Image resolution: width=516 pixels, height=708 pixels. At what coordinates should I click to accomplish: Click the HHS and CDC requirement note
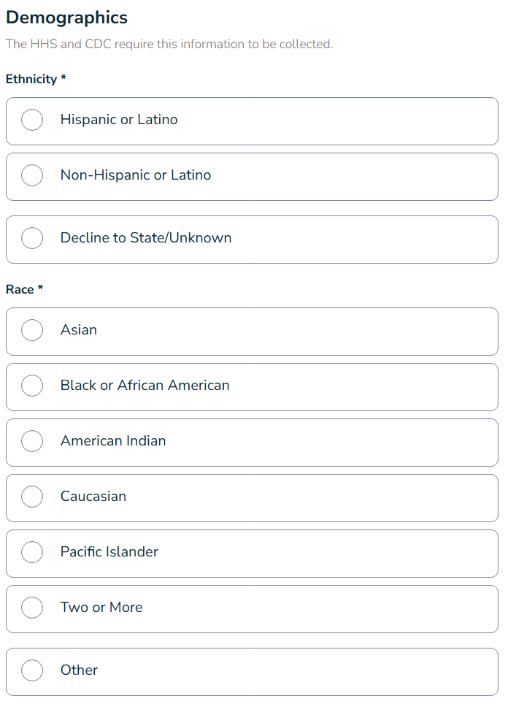tap(169, 44)
